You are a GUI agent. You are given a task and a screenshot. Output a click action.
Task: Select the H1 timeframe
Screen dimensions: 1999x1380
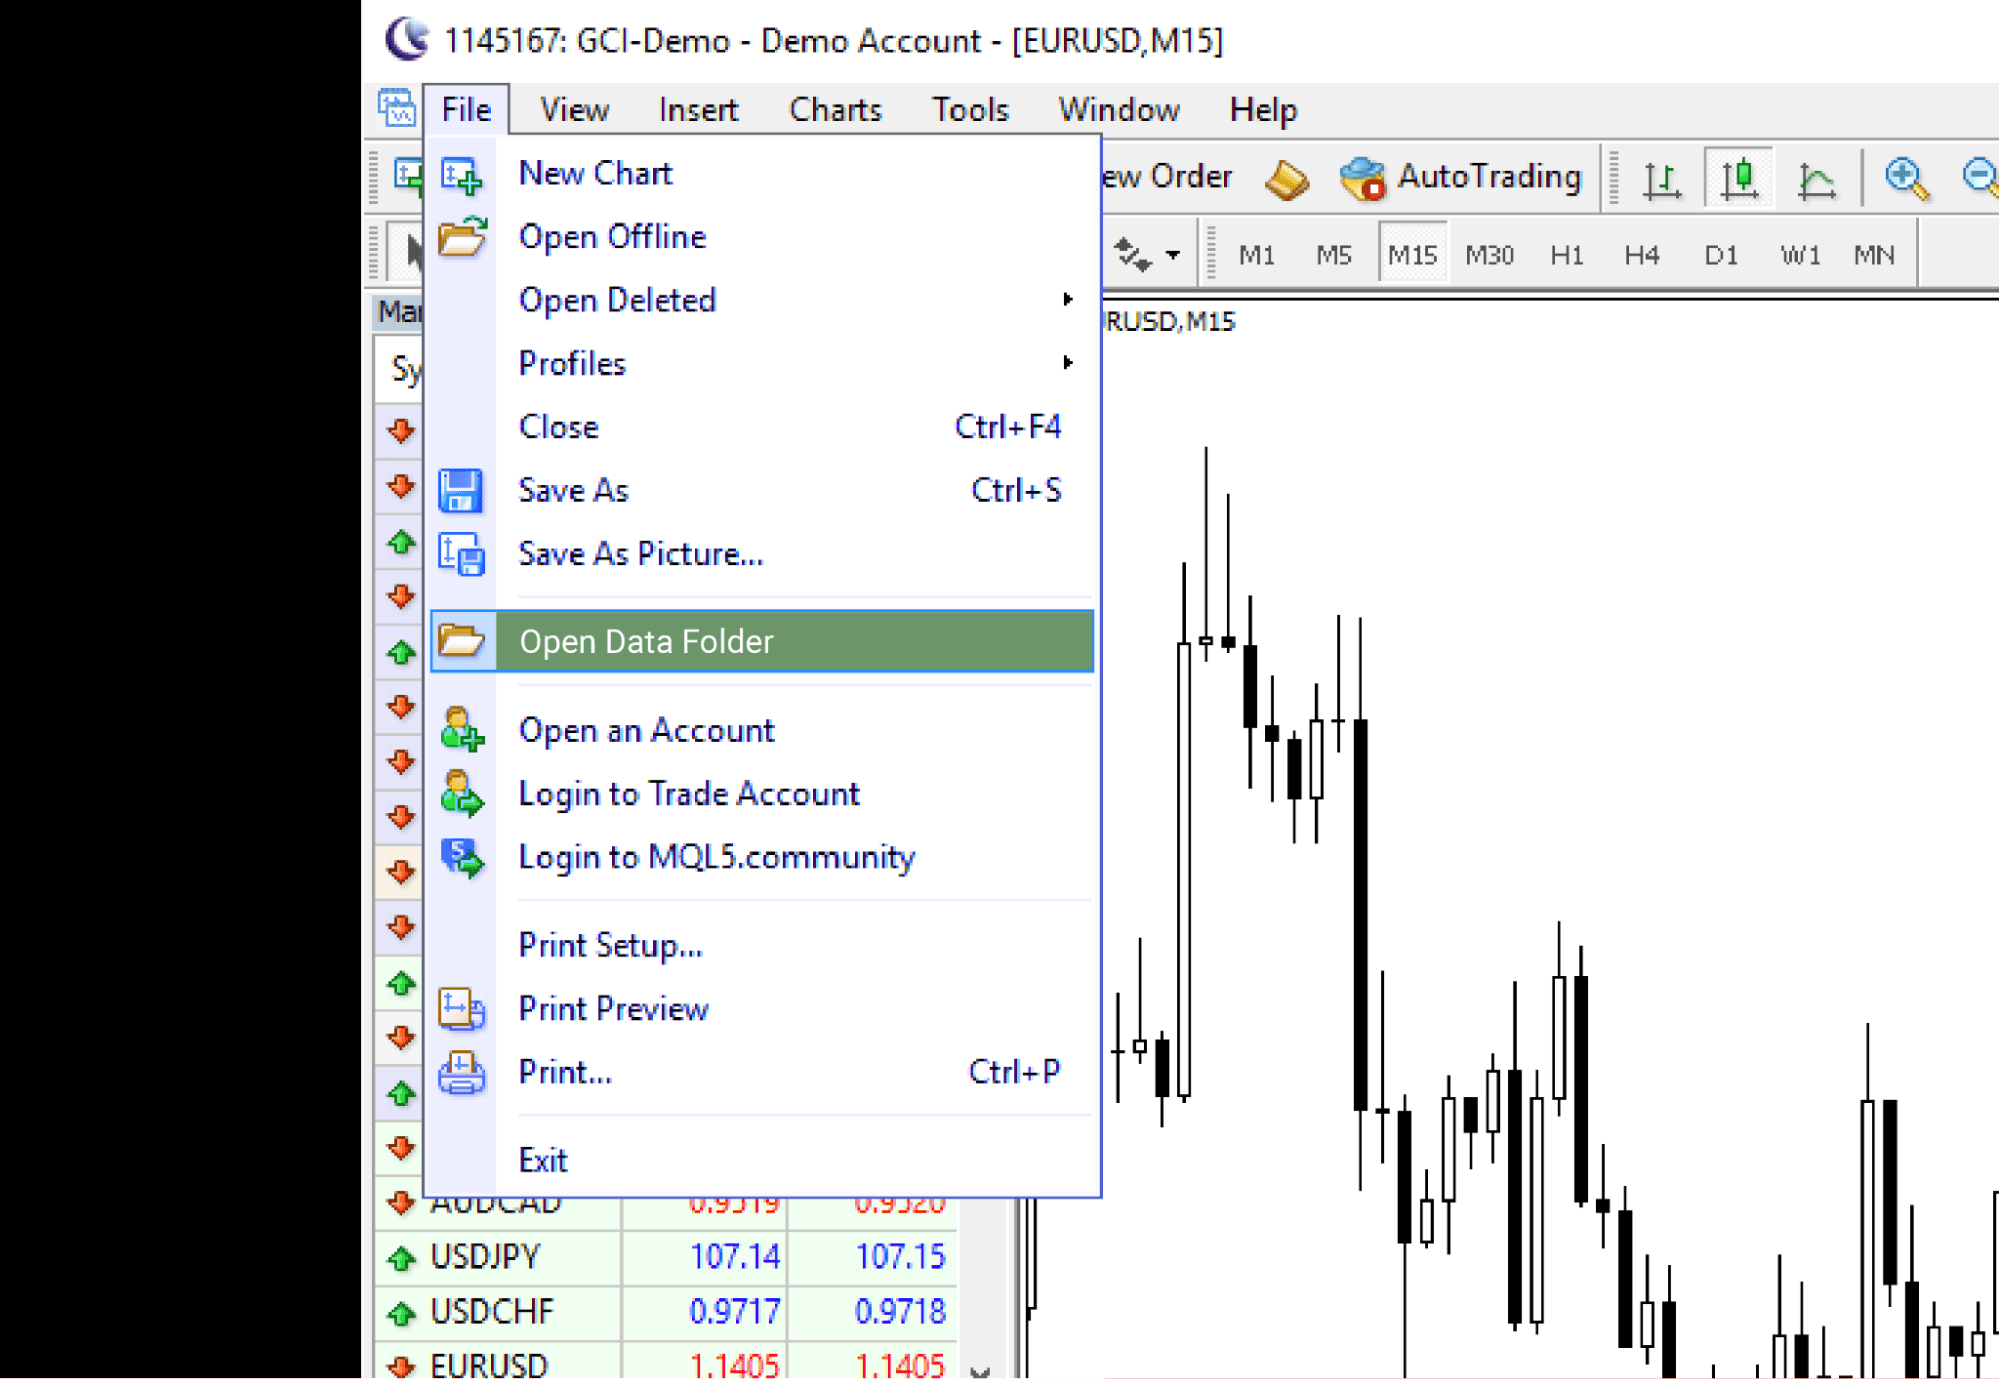[1566, 255]
